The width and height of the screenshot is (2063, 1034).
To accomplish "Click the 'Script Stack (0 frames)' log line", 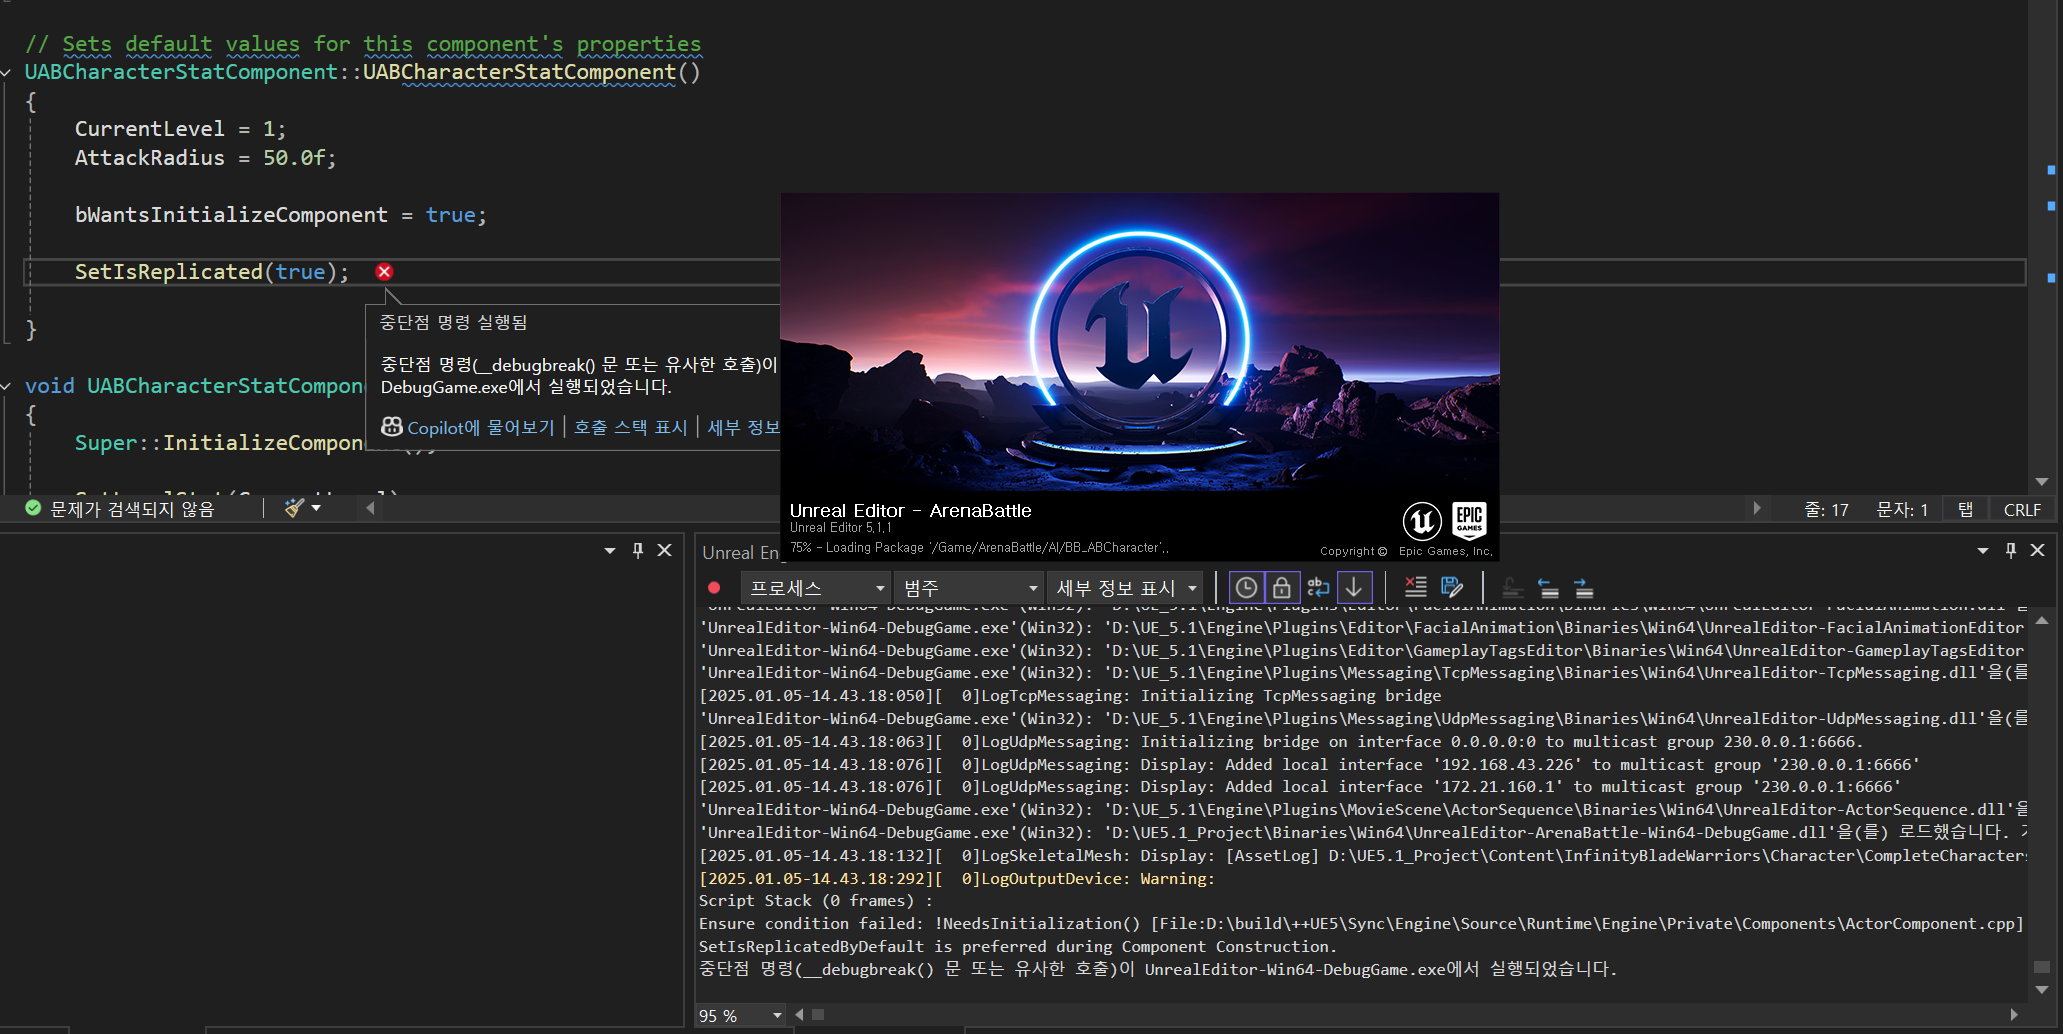I will pos(816,900).
